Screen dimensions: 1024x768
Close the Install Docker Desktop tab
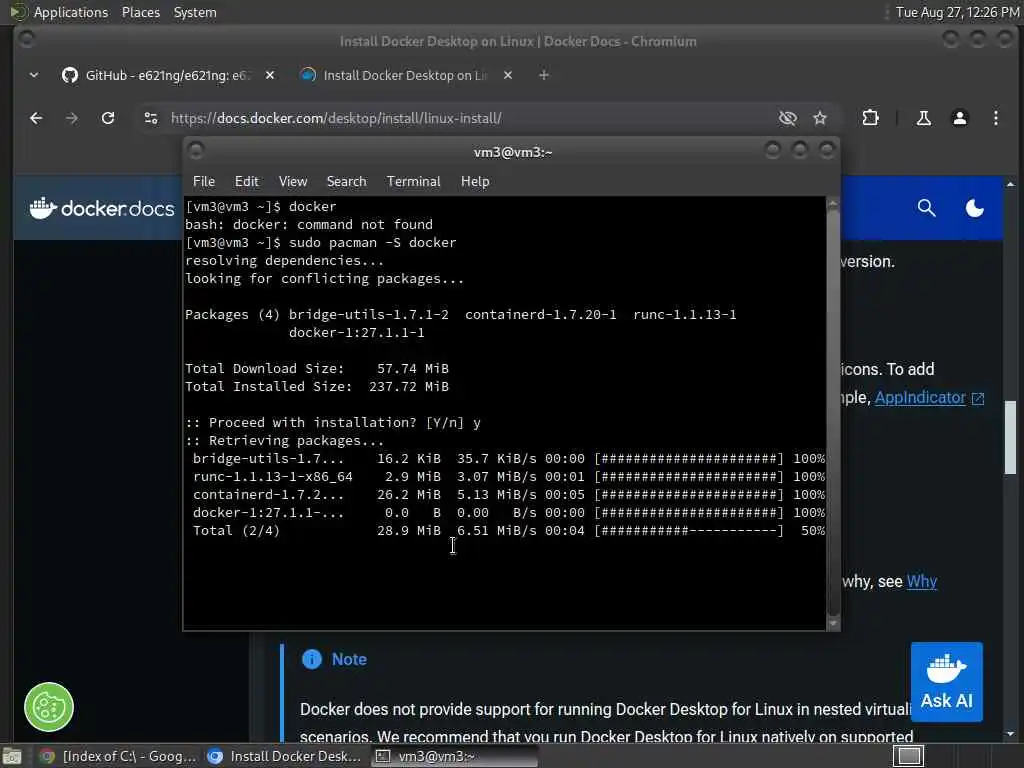coord(507,75)
